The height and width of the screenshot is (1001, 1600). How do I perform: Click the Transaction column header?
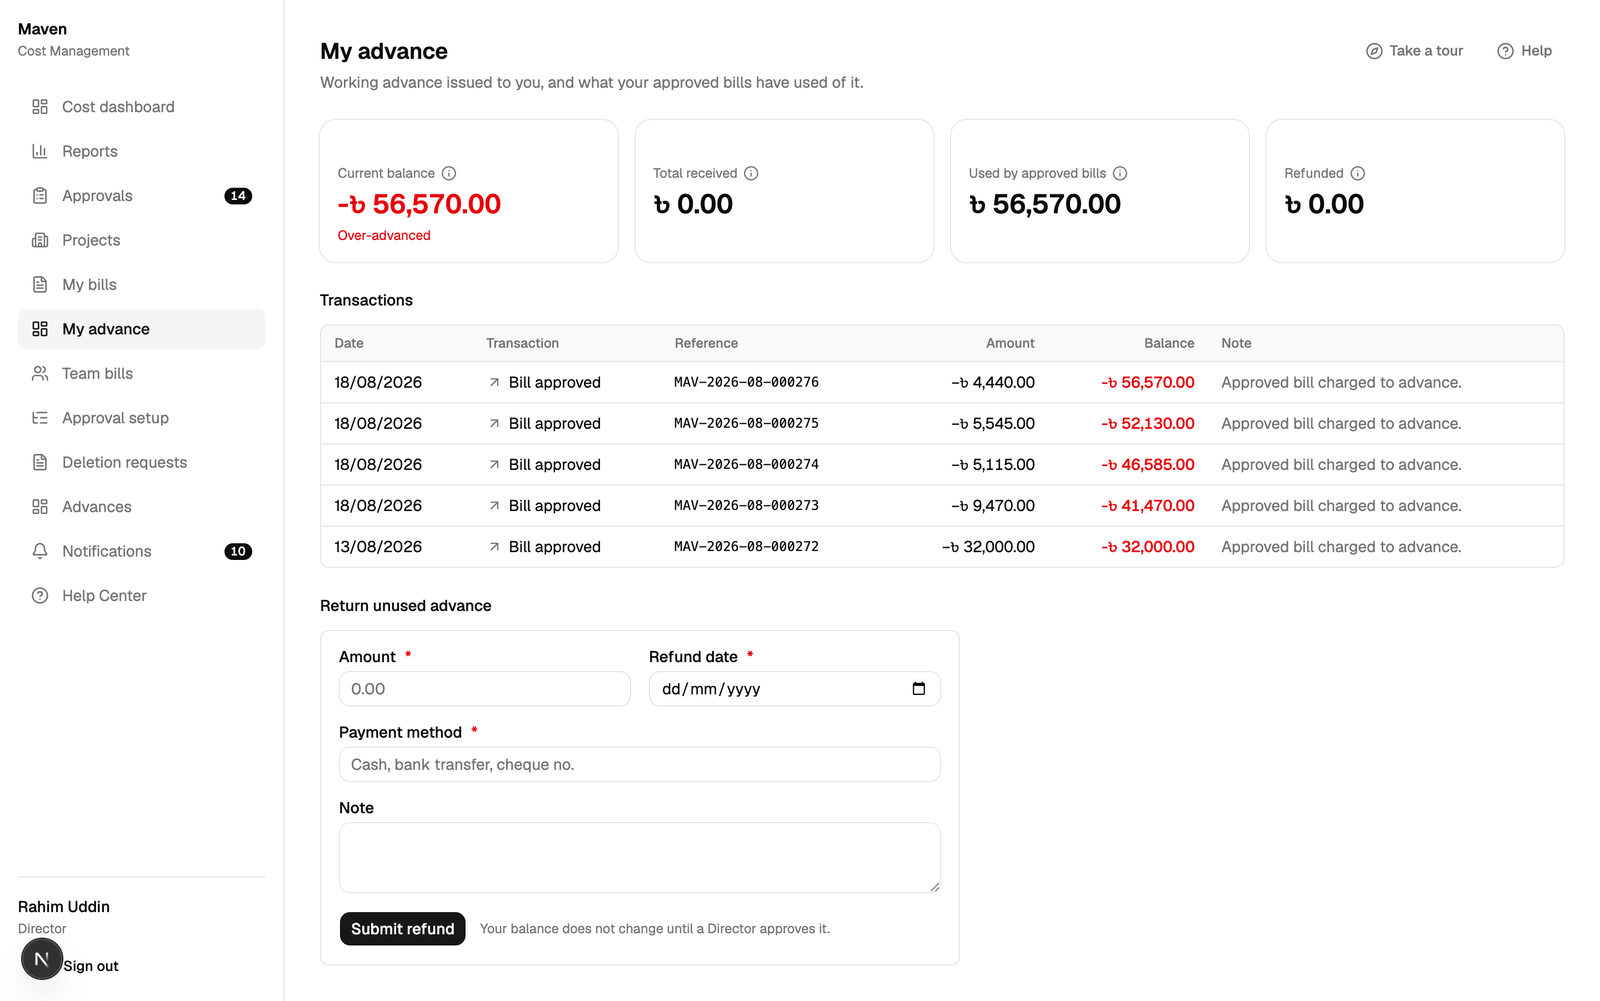tap(522, 343)
